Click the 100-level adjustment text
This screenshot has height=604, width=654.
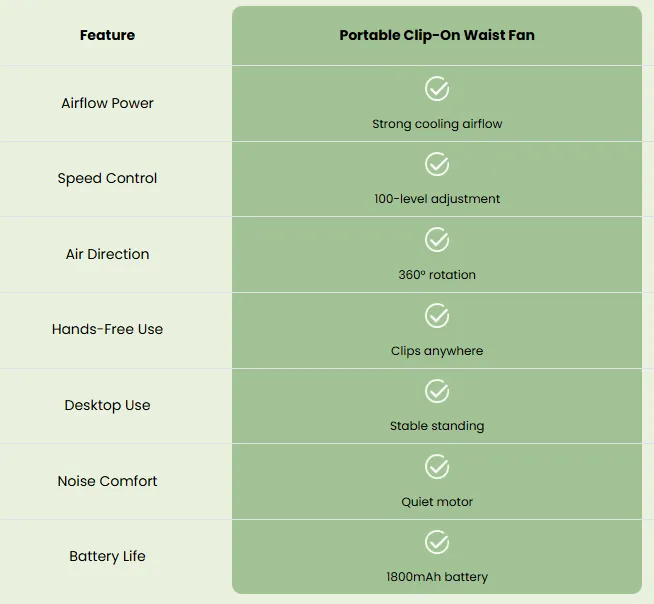[437, 199]
